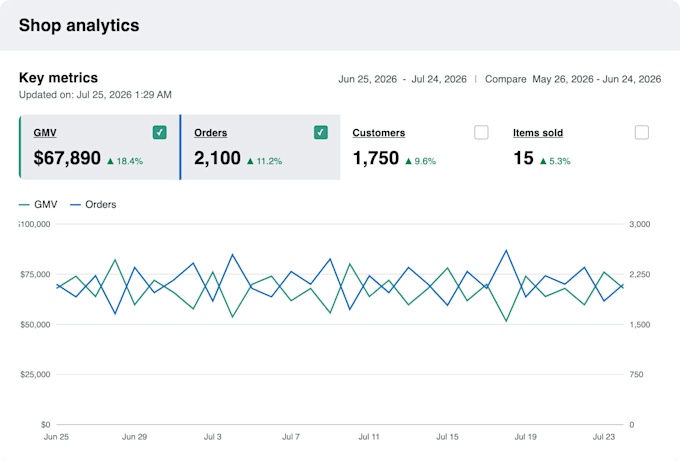The width and height of the screenshot is (680, 461).
Task: Click the Items sold up-trend arrow
Action: 543,161
